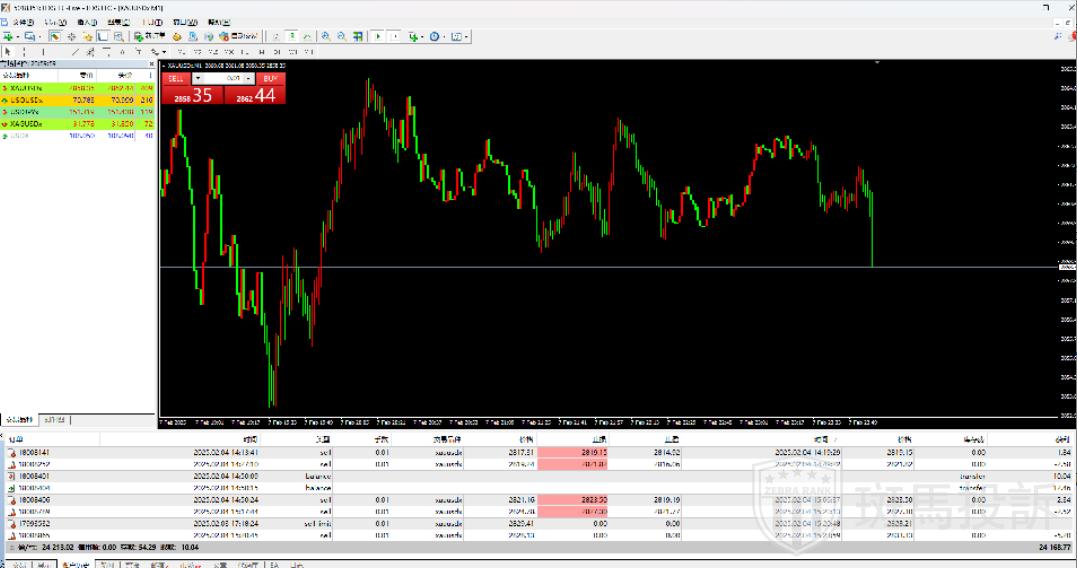Click the Zoom In magnifier icon

pyautogui.click(x=326, y=37)
